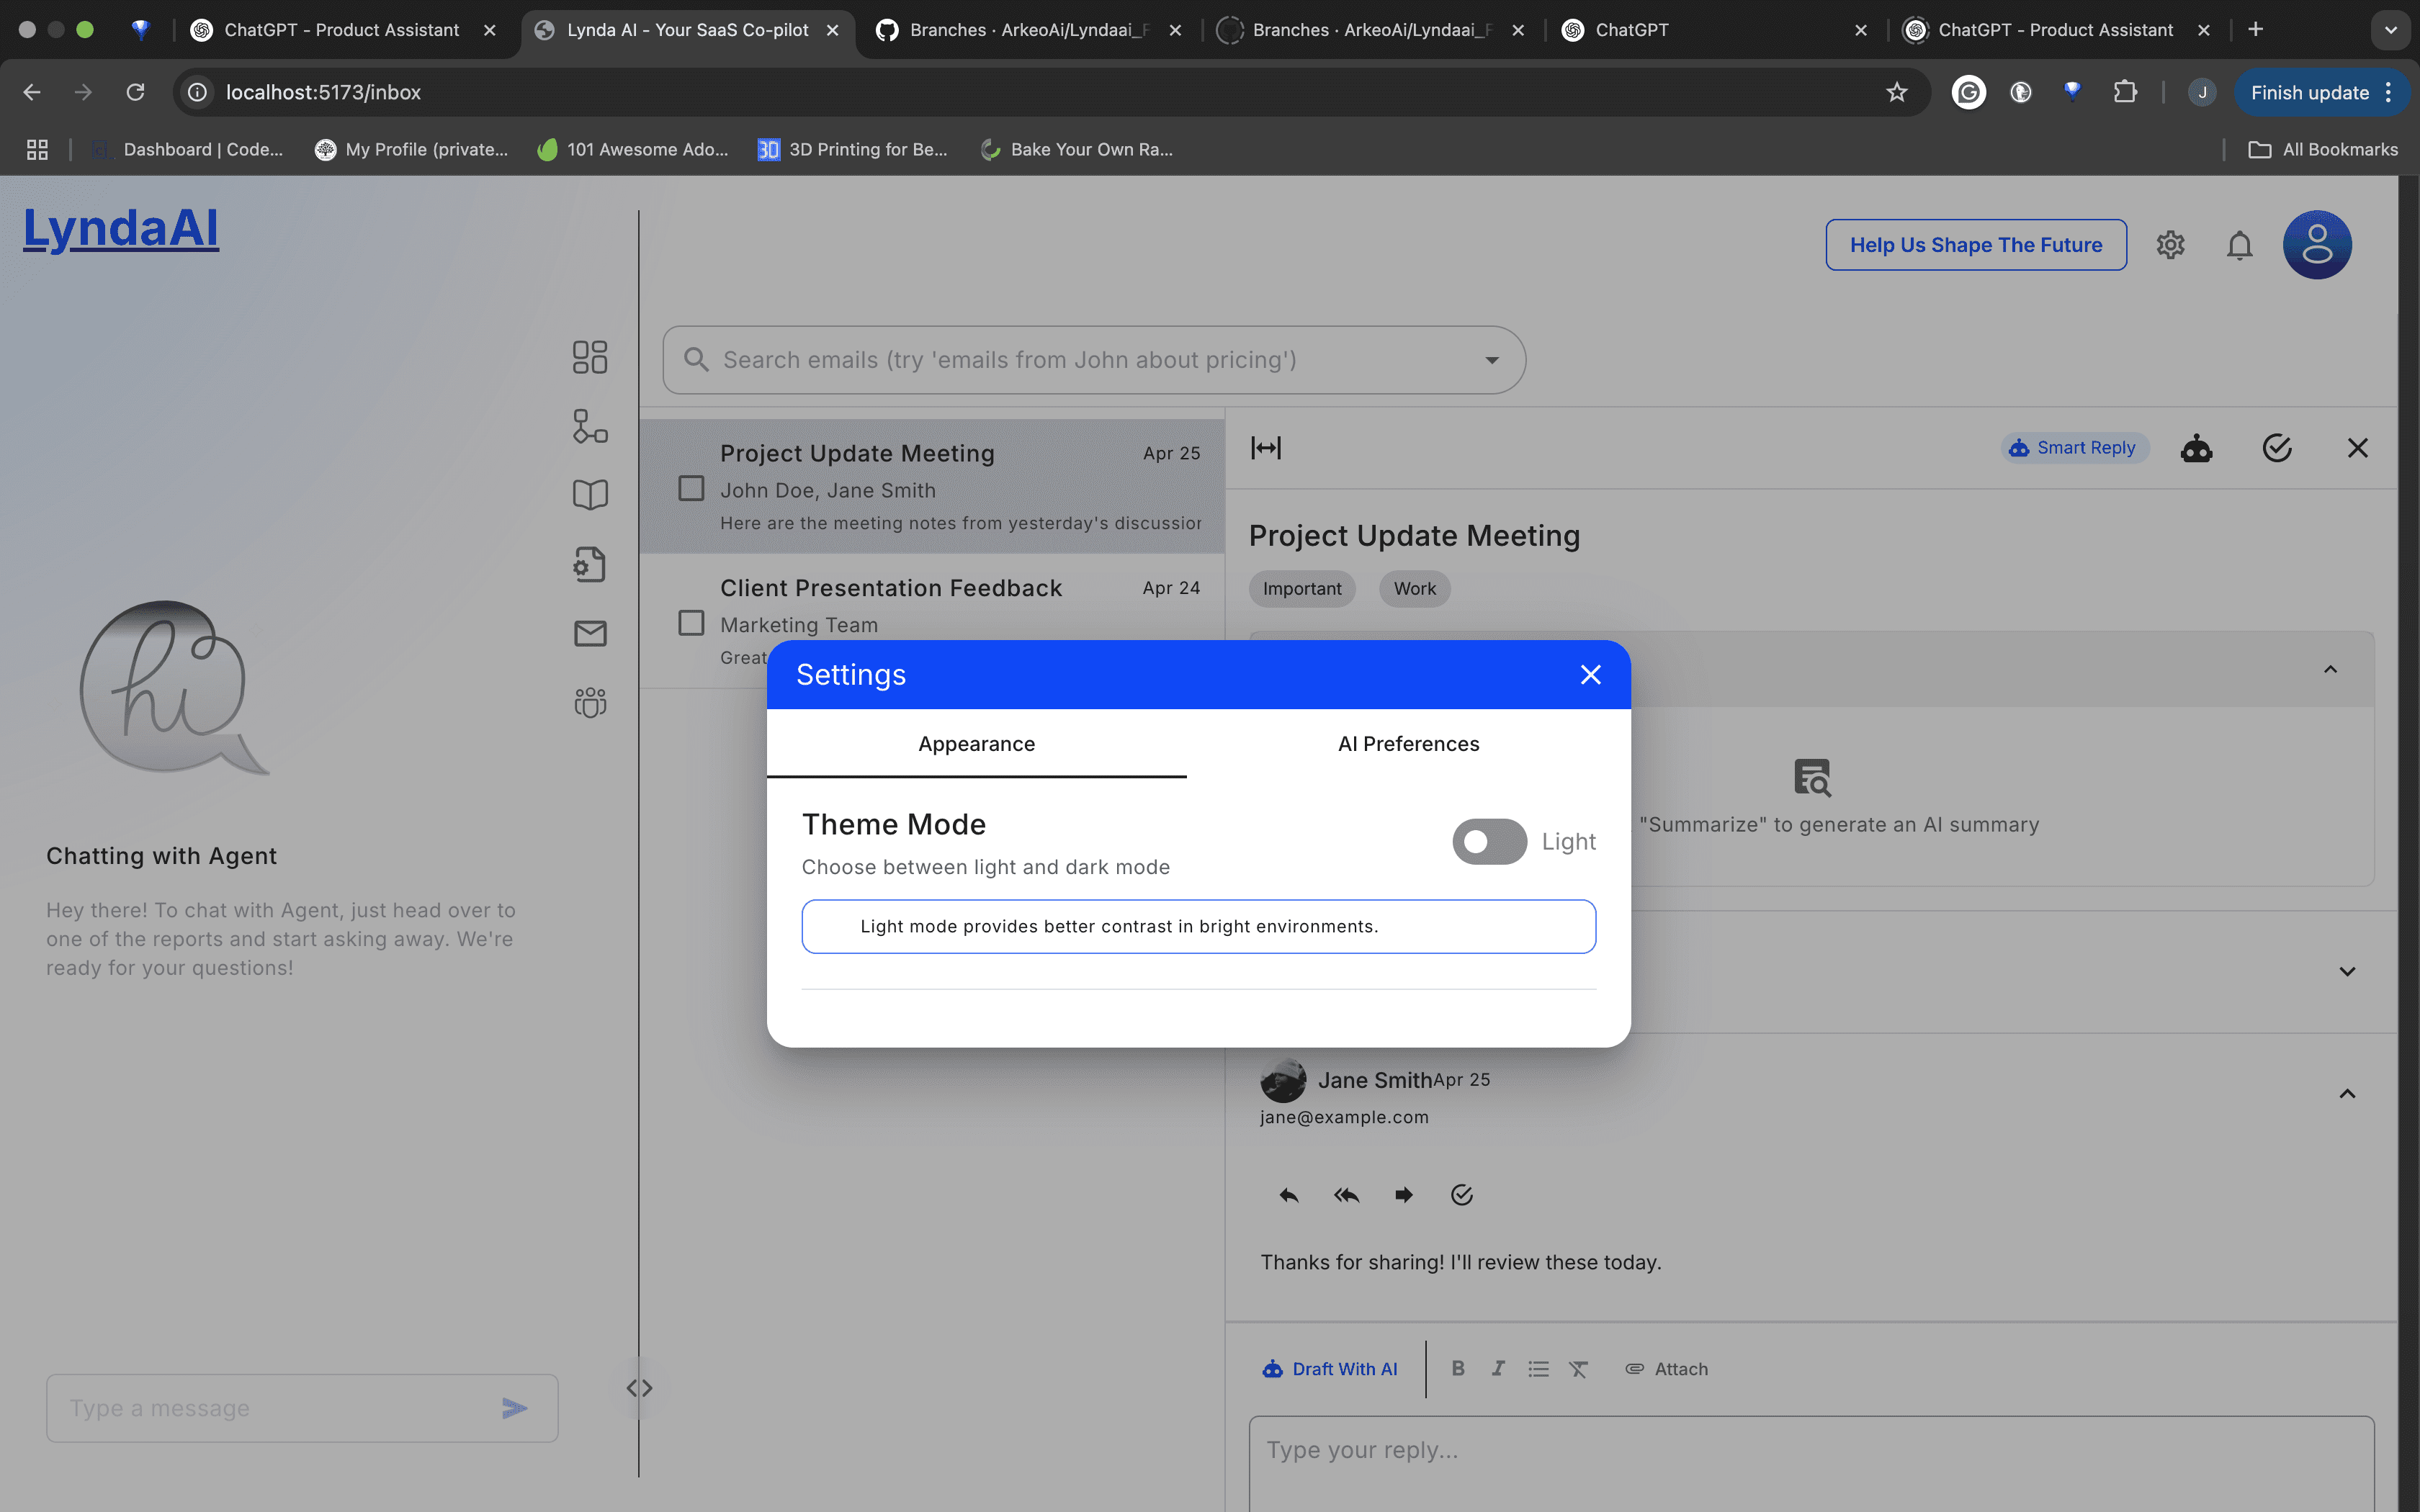The image size is (2420, 1512).
Task: Reply-all to Jane Smith's message
Action: (x=1346, y=1195)
